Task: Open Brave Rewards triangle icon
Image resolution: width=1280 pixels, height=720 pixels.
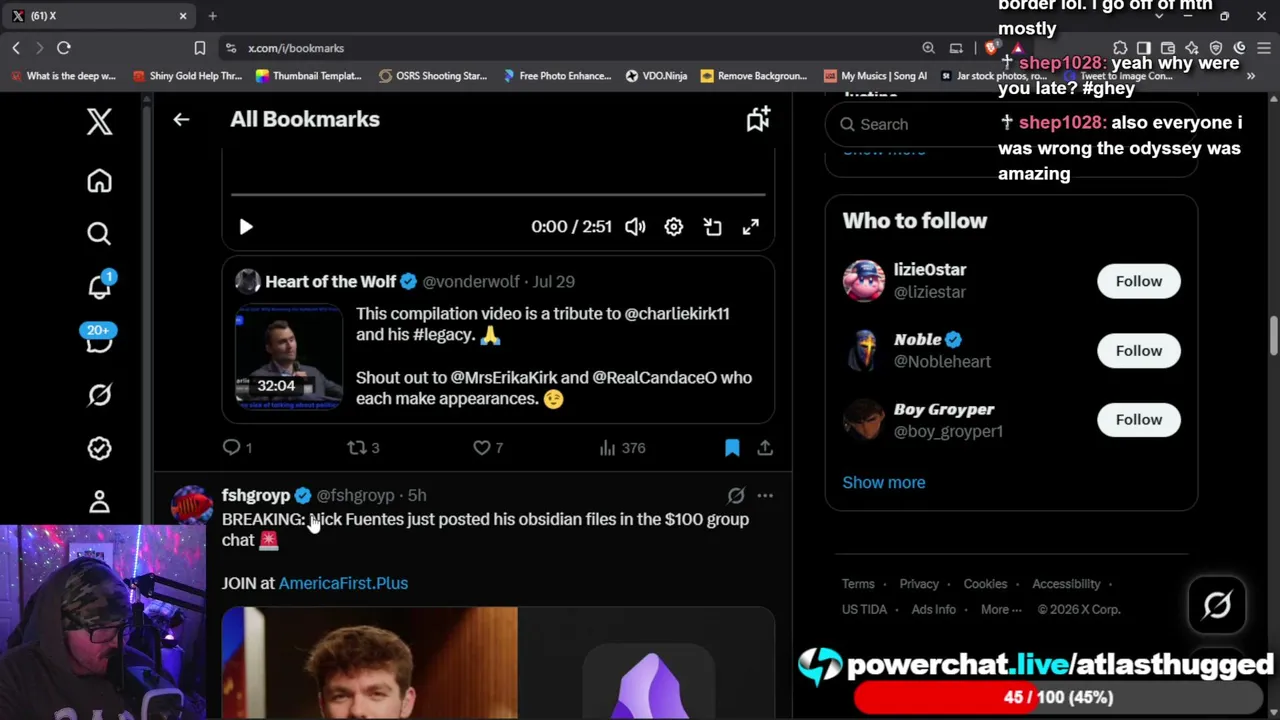Action: (1017, 48)
